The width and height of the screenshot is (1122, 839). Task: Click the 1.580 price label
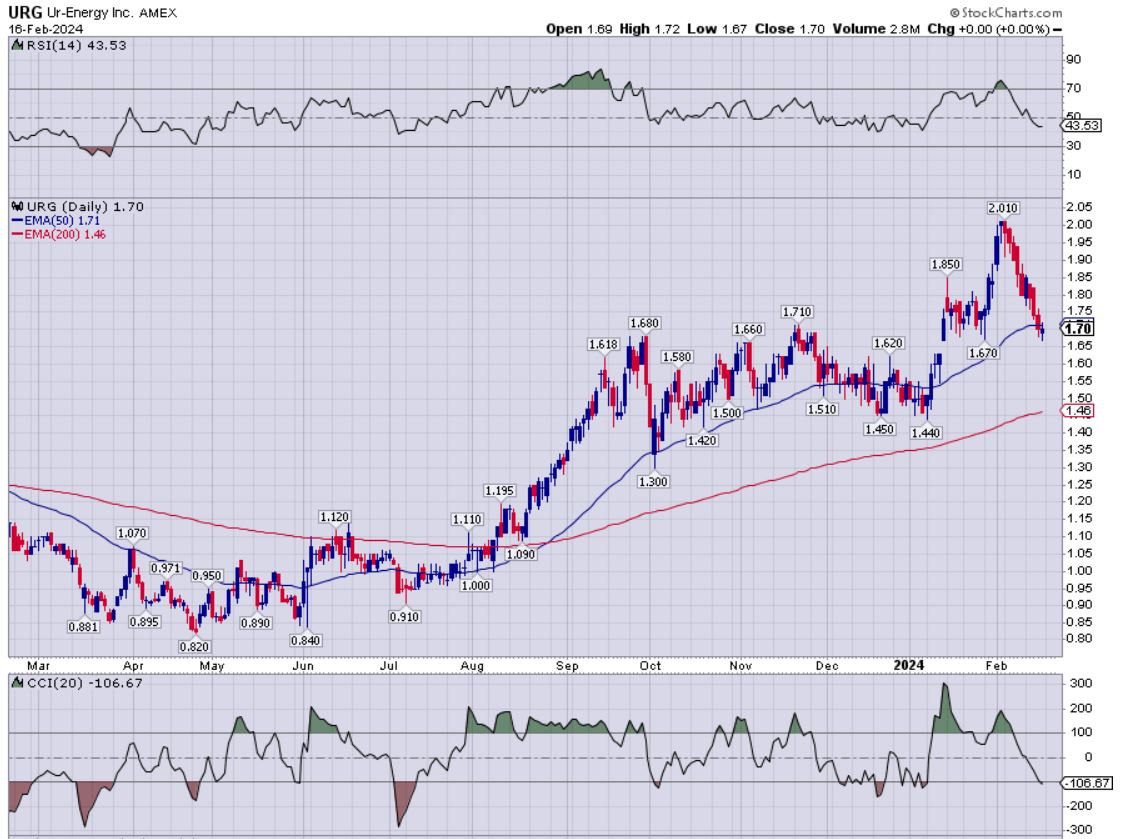pos(677,357)
